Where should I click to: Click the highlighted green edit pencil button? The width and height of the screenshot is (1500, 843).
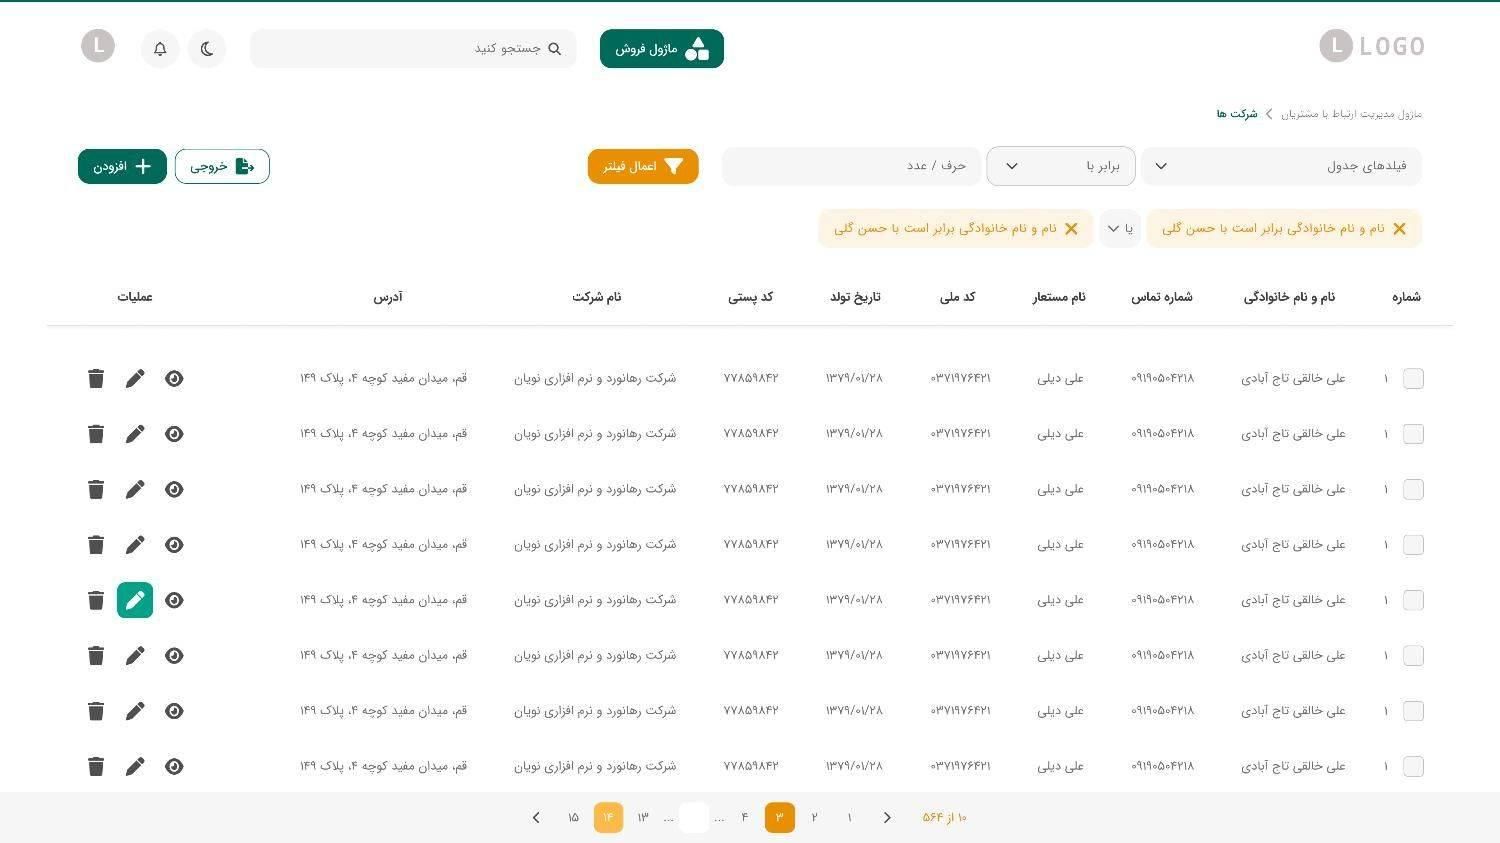[x=135, y=600]
